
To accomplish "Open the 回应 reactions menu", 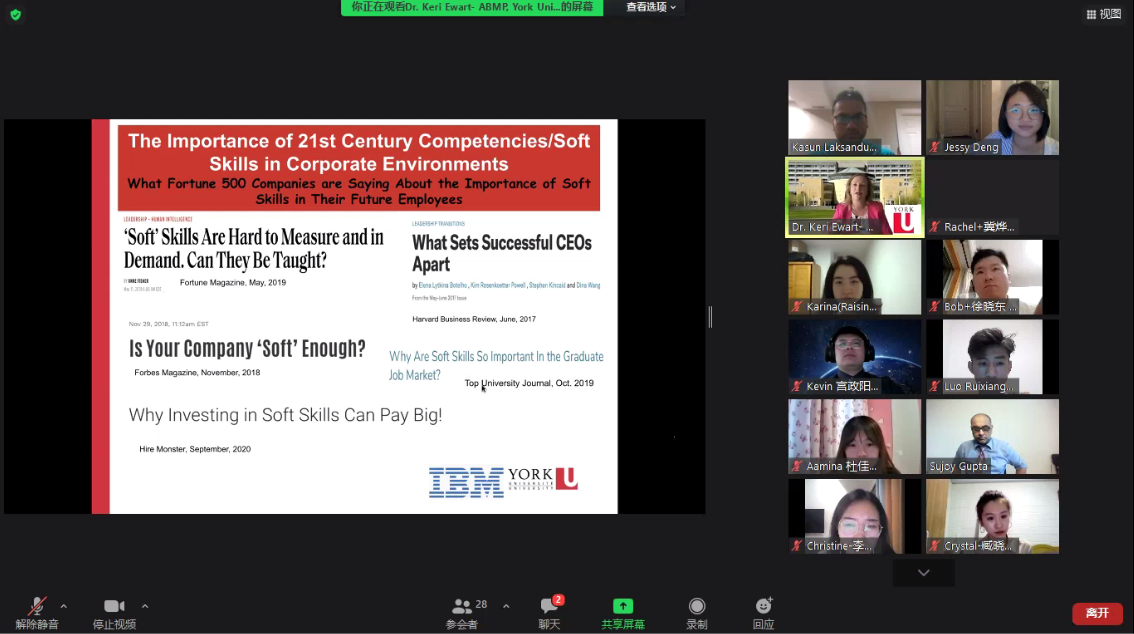I will point(764,613).
